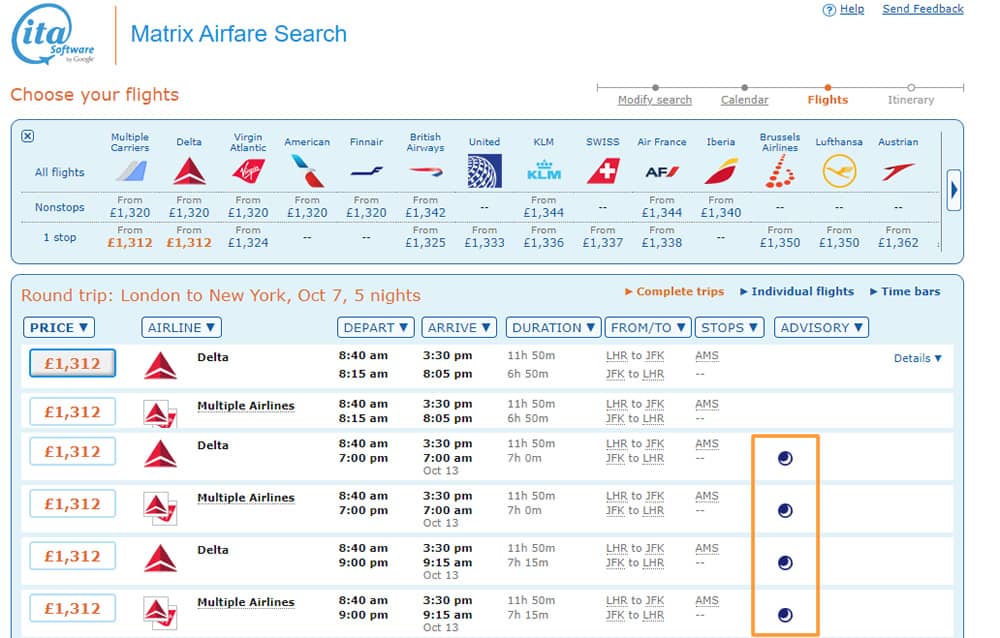Open Send Feedback link
Screen dimensions: 1000x638
(x=923, y=9)
